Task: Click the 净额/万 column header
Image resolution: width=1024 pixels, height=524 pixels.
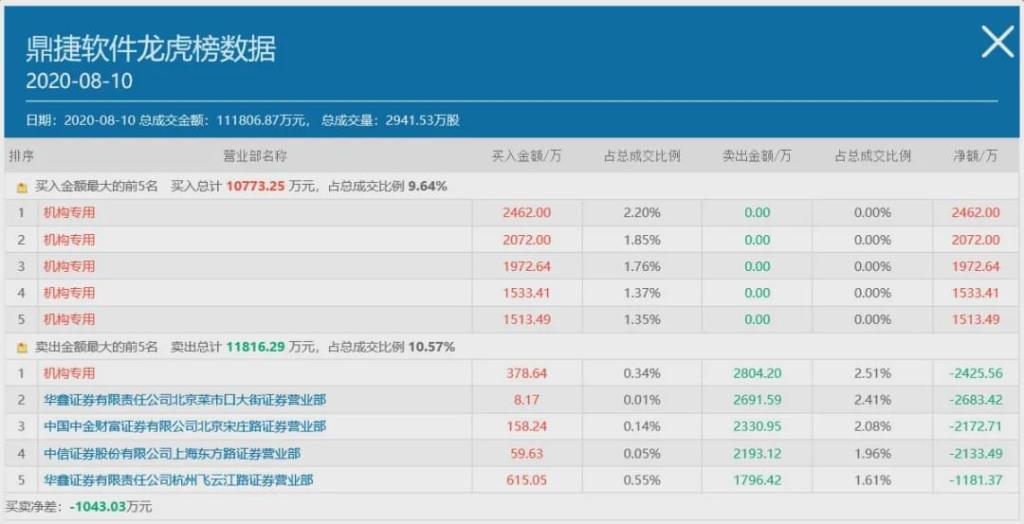Action: (x=976, y=156)
